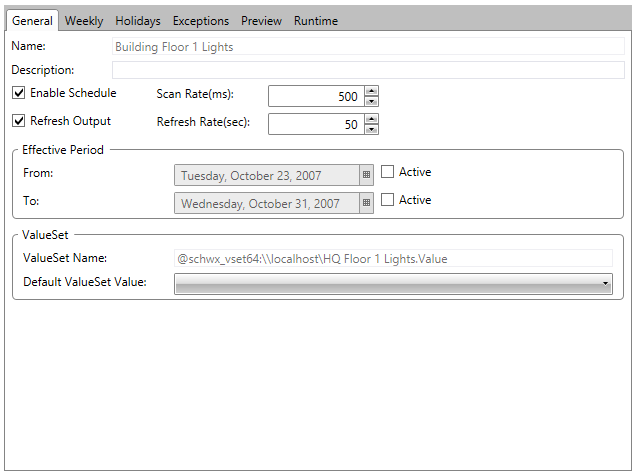This screenshot has height=474, width=636.
Task: Click the Name text field
Action: pyautogui.click(x=367, y=46)
